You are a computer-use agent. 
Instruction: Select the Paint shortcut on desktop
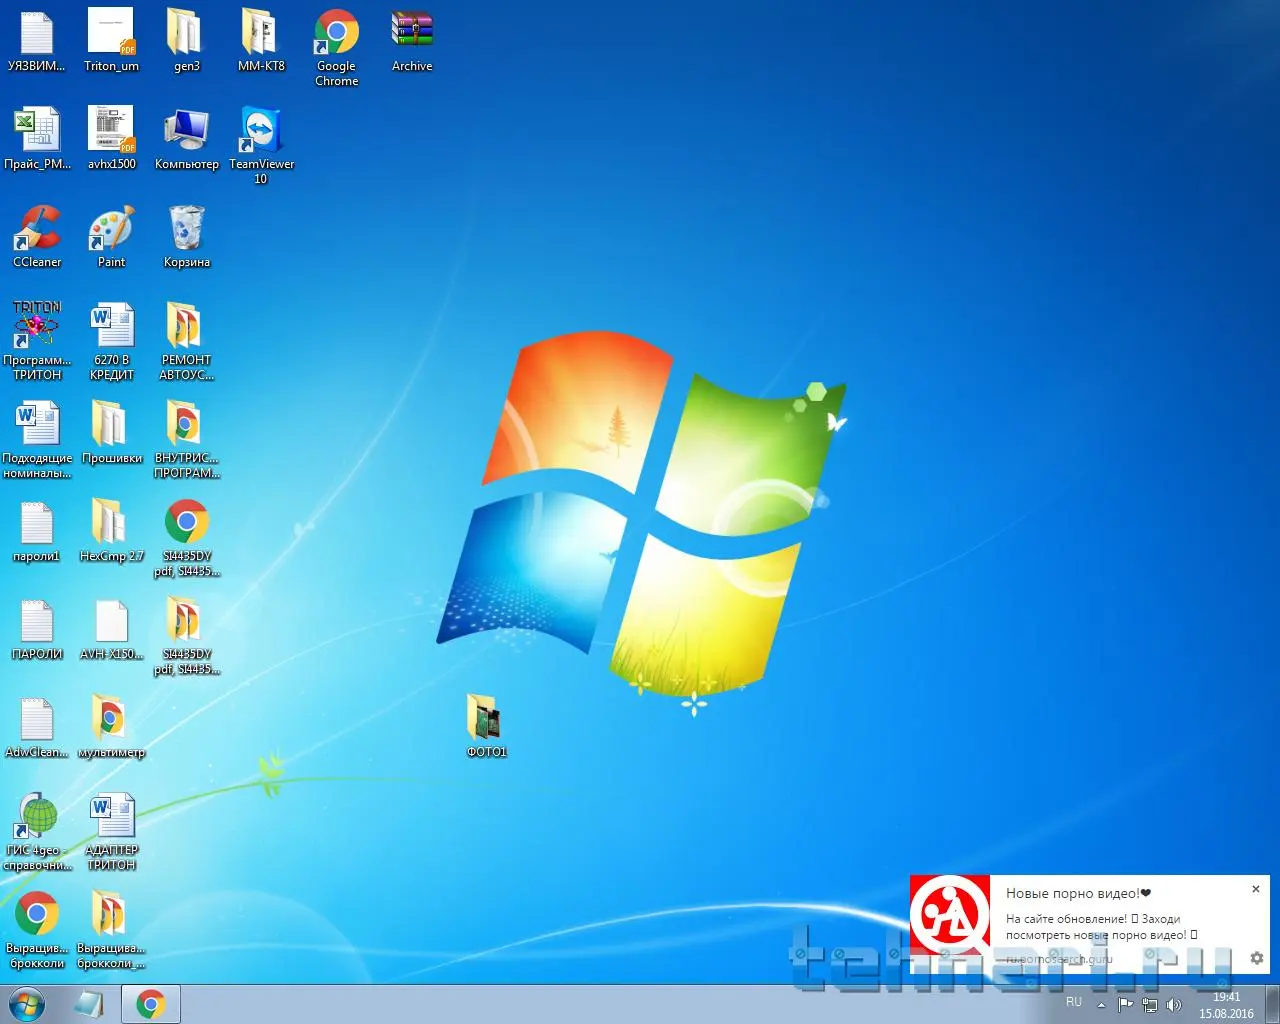111,237
